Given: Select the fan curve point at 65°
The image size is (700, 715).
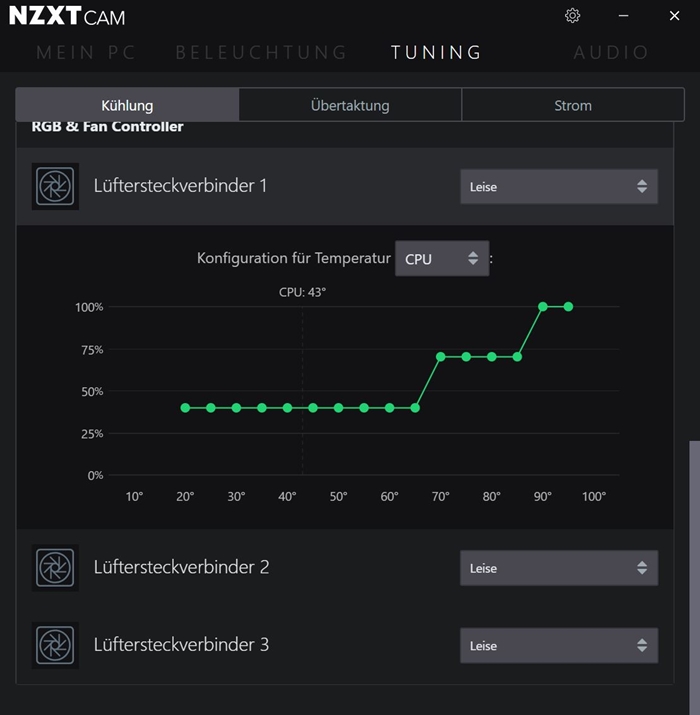Looking at the screenshot, I should point(415,408).
